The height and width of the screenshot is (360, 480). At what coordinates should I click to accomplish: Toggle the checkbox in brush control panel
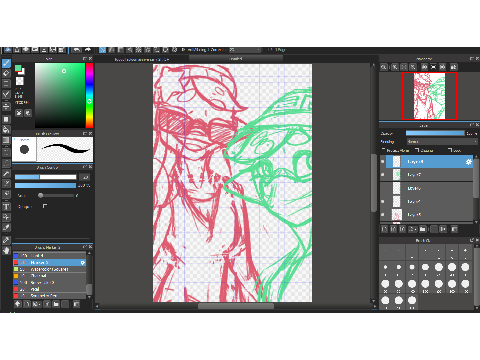click(x=45, y=206)
